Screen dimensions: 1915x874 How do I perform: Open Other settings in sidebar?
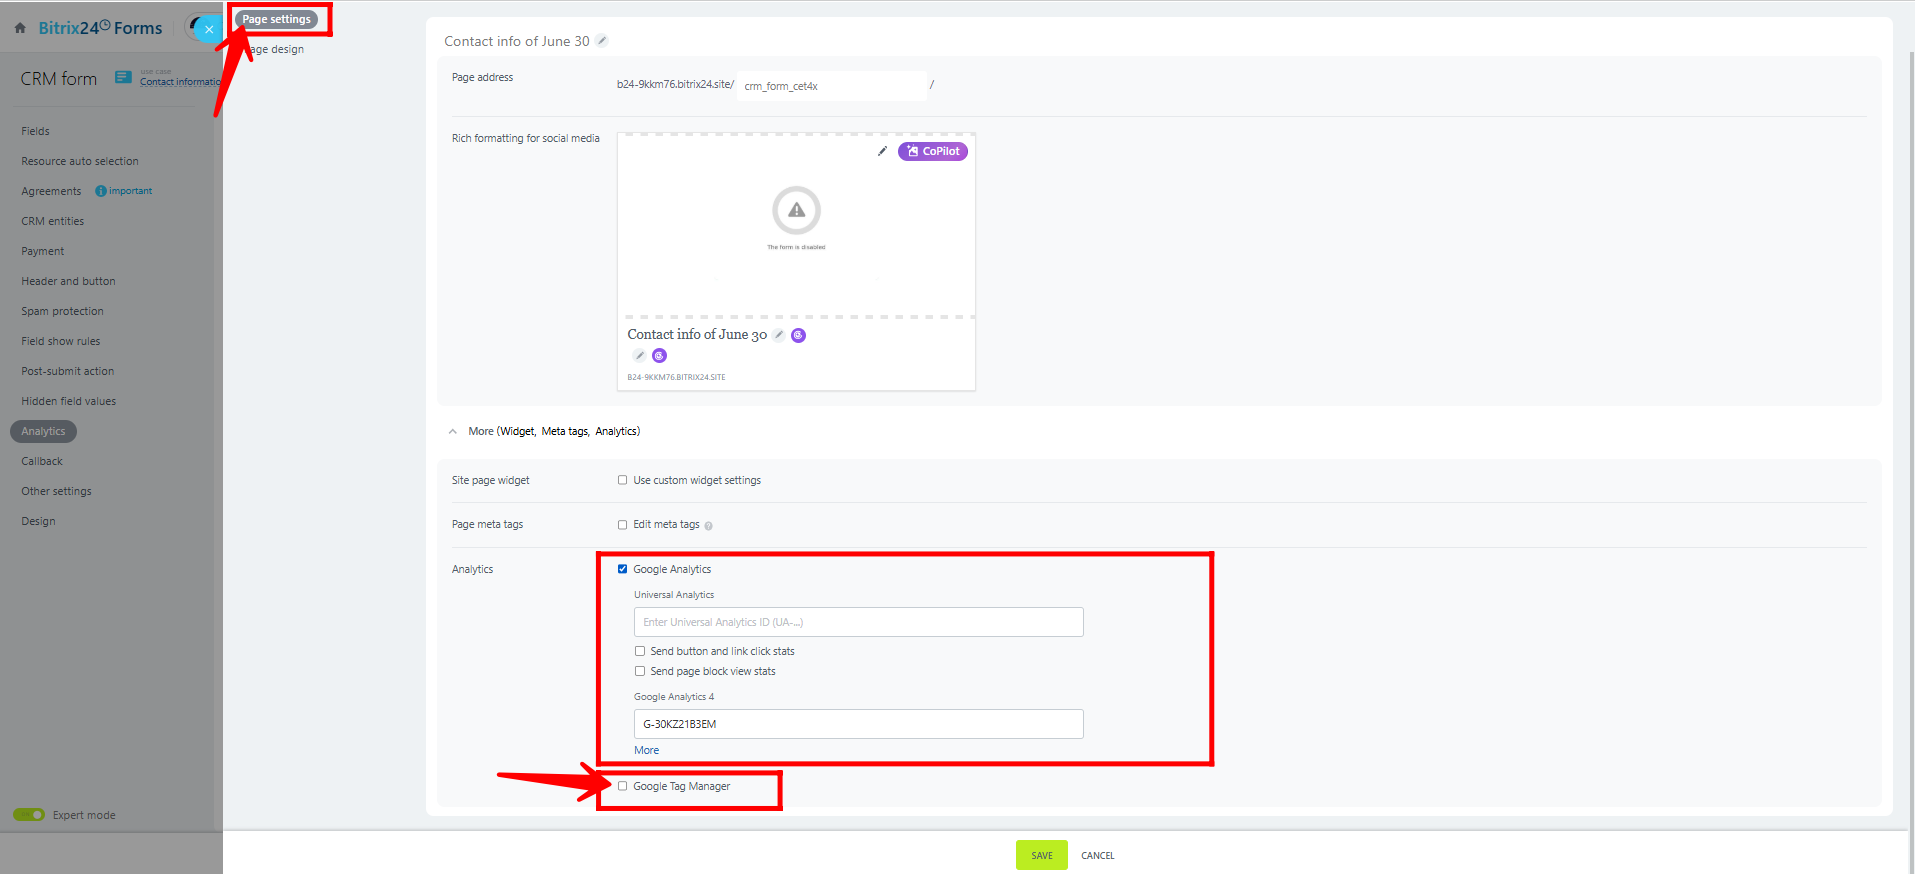57,491
